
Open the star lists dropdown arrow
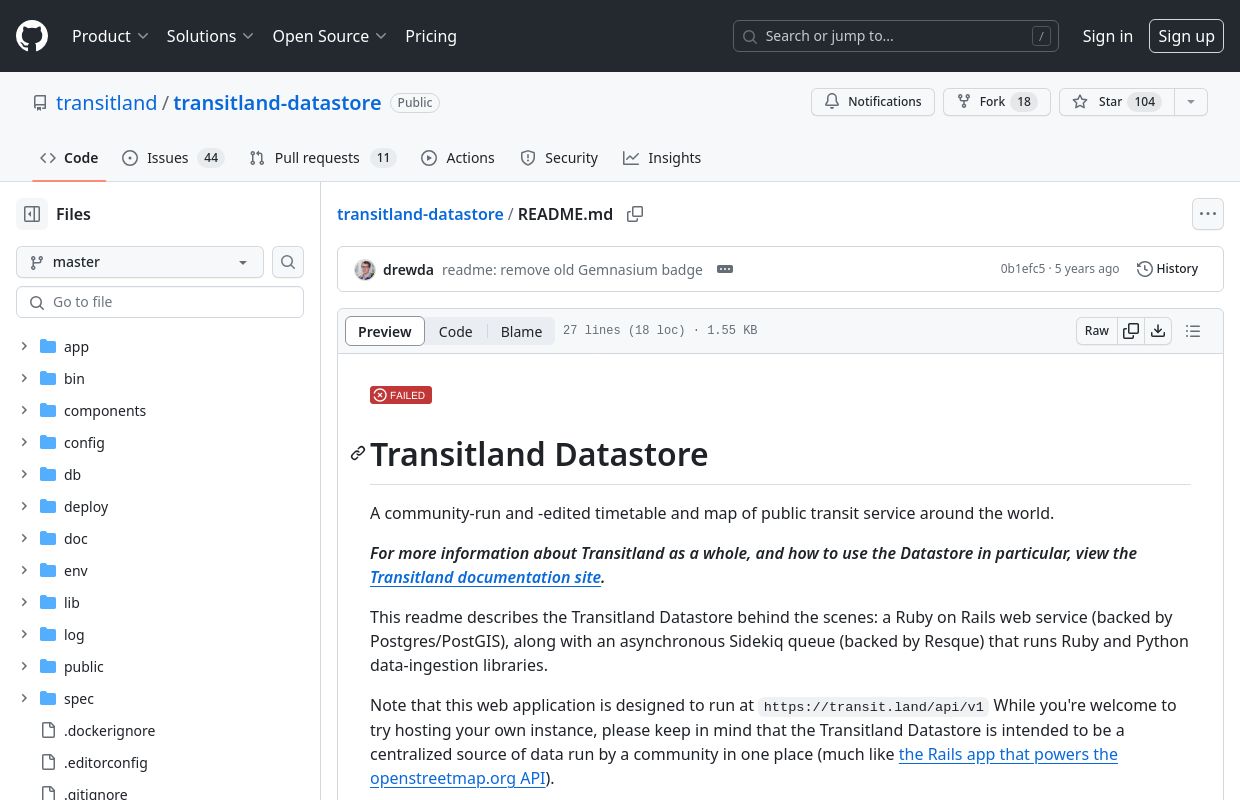1190,102
